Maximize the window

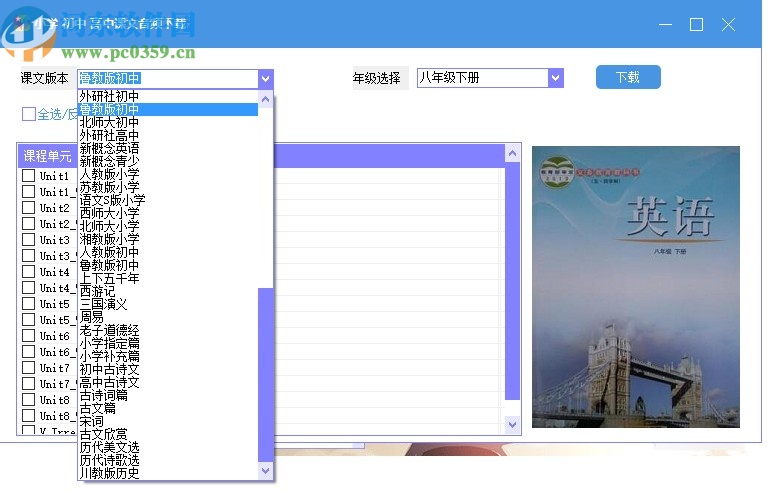pyautogui.click(x=697, y=24)
